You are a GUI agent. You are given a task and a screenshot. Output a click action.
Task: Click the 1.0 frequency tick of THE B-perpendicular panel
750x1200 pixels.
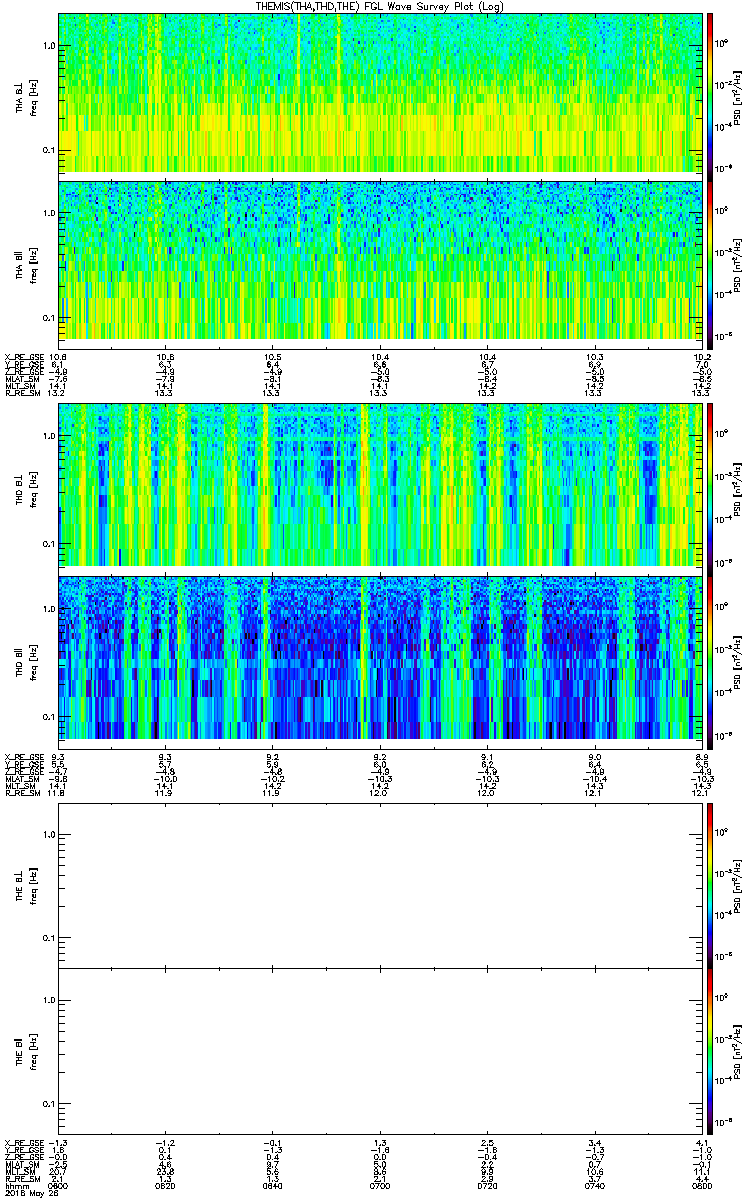click(49, 834)
